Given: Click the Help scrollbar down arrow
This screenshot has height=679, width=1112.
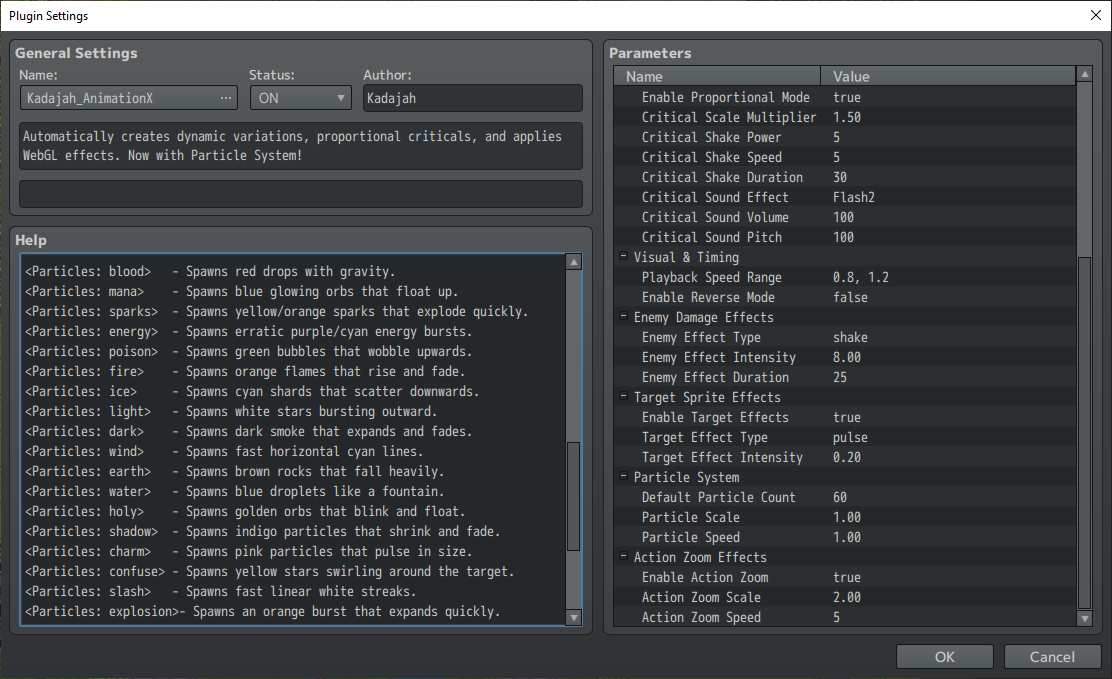Looking at the screenshot, I should coord(574,617).
